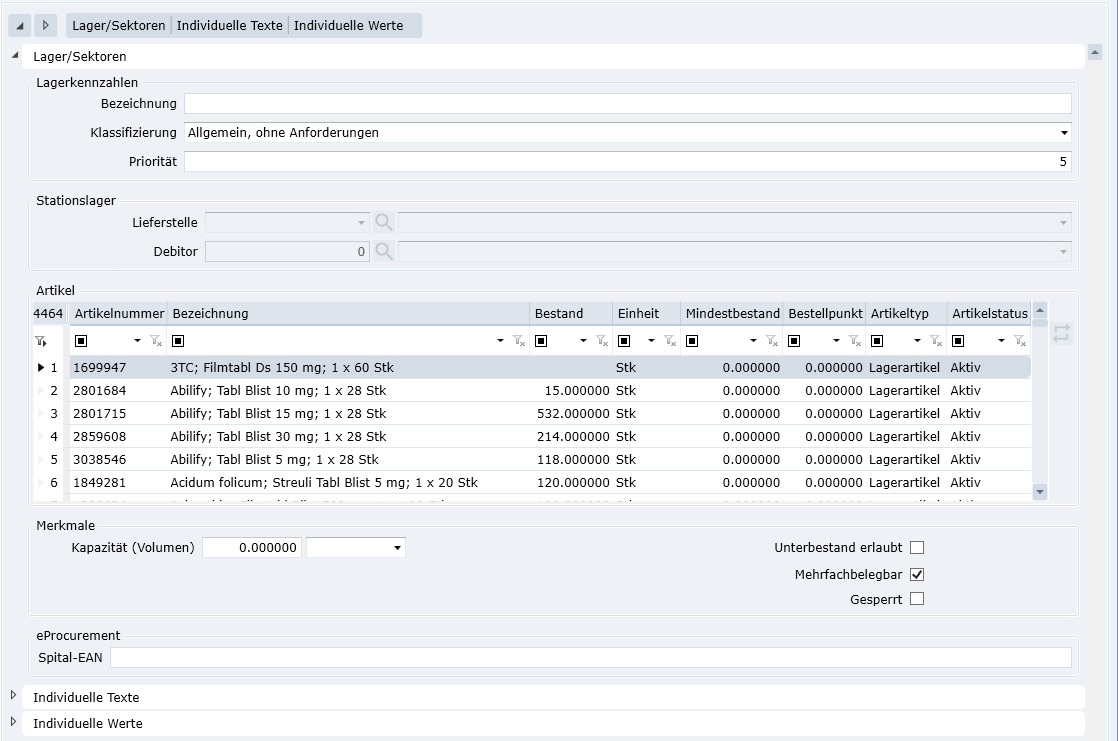This screenshot has height=741, width=1118.
Task: Enable the Unterbestand erlaubt checkbox
Action: coord(917,548)
